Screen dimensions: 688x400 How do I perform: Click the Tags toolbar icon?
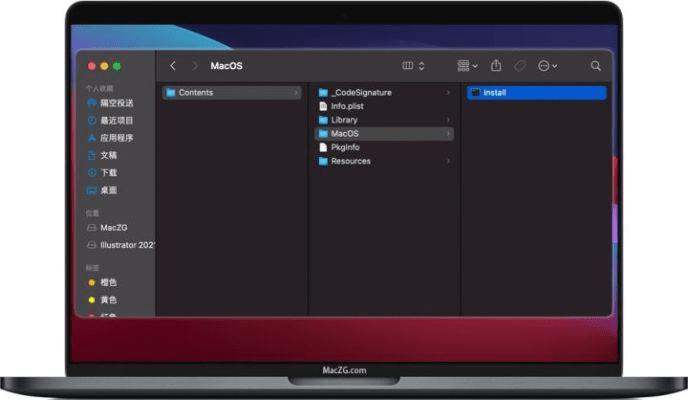[520, 66]
